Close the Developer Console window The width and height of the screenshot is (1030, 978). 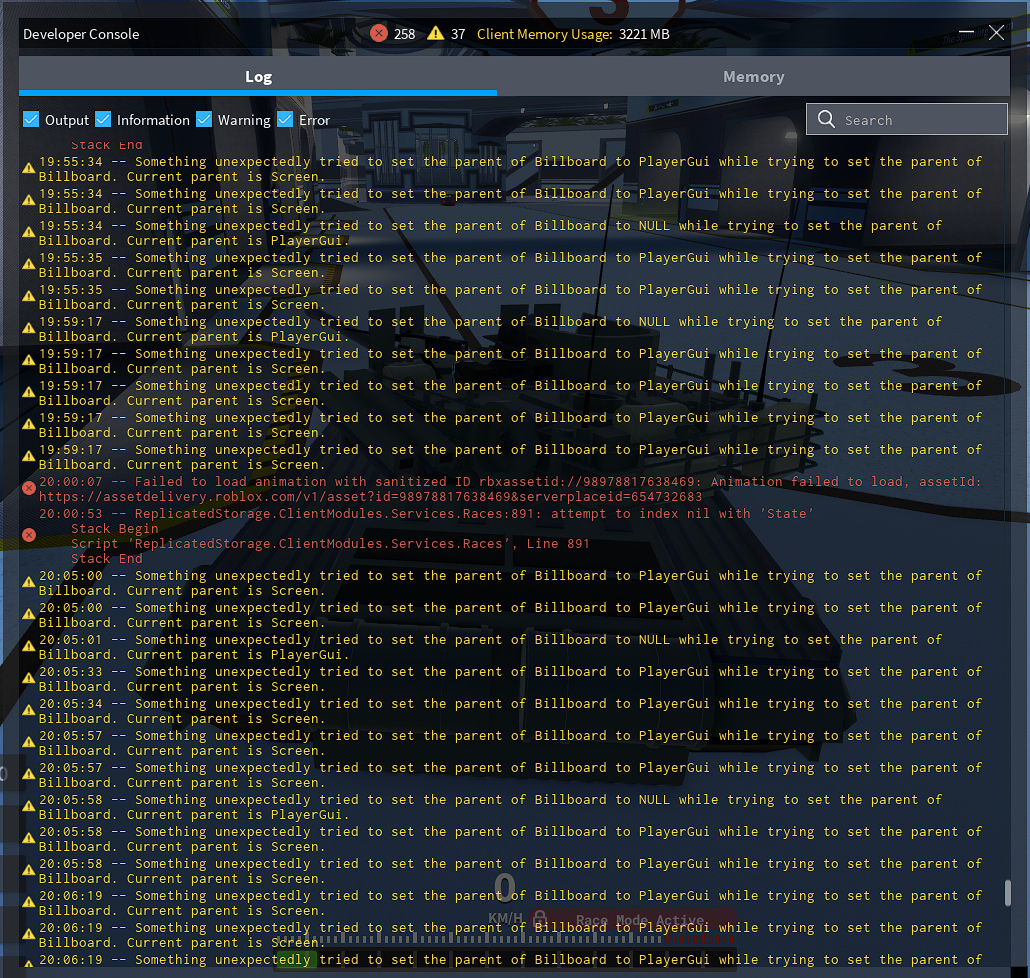click(x=996, y=33)
